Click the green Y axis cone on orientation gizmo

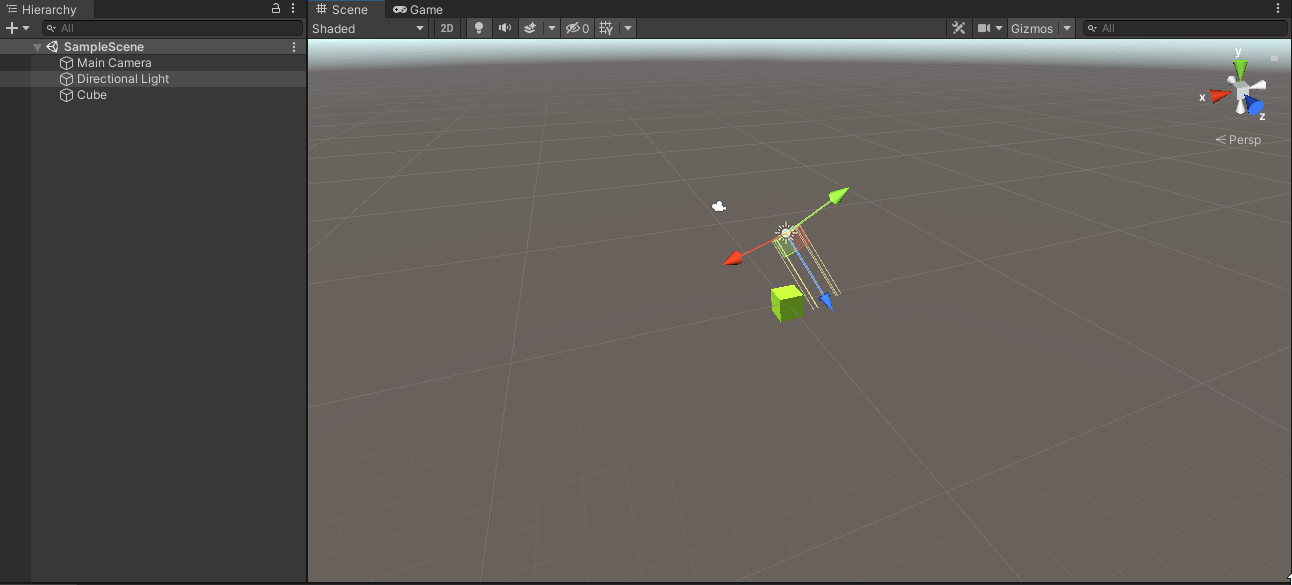coord(1240,68)
